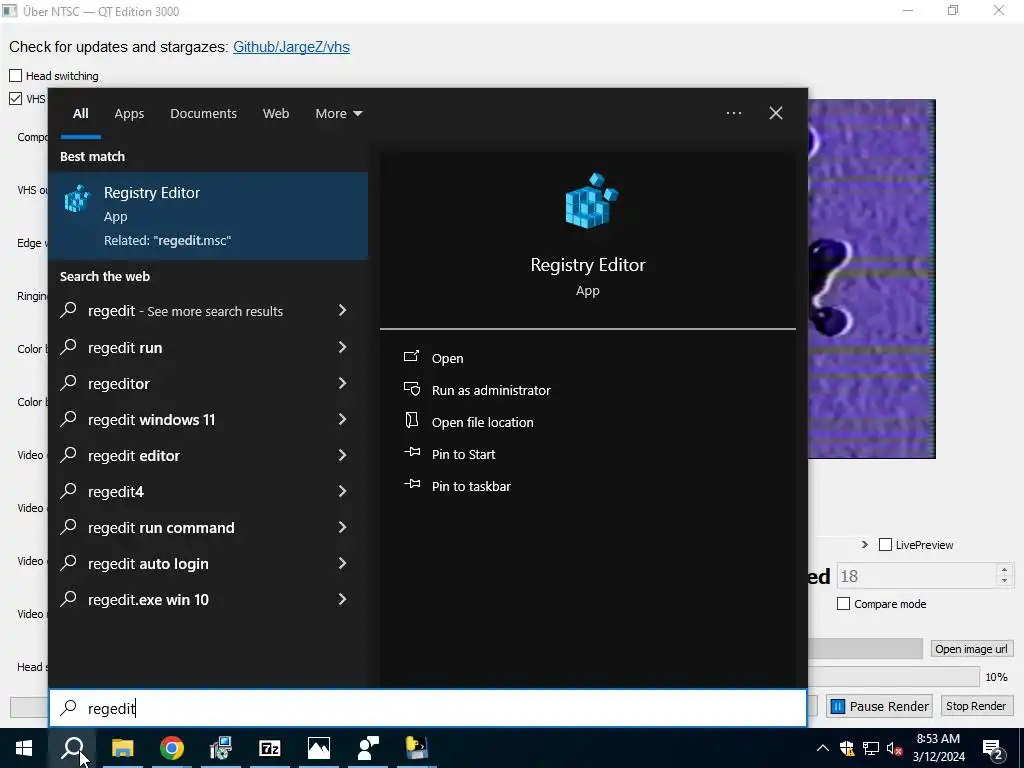This screenshot has width=1024, height=768.
Task: Expand the 'regedit editor' suggestion arrow
Action: [x=342, y=455]
